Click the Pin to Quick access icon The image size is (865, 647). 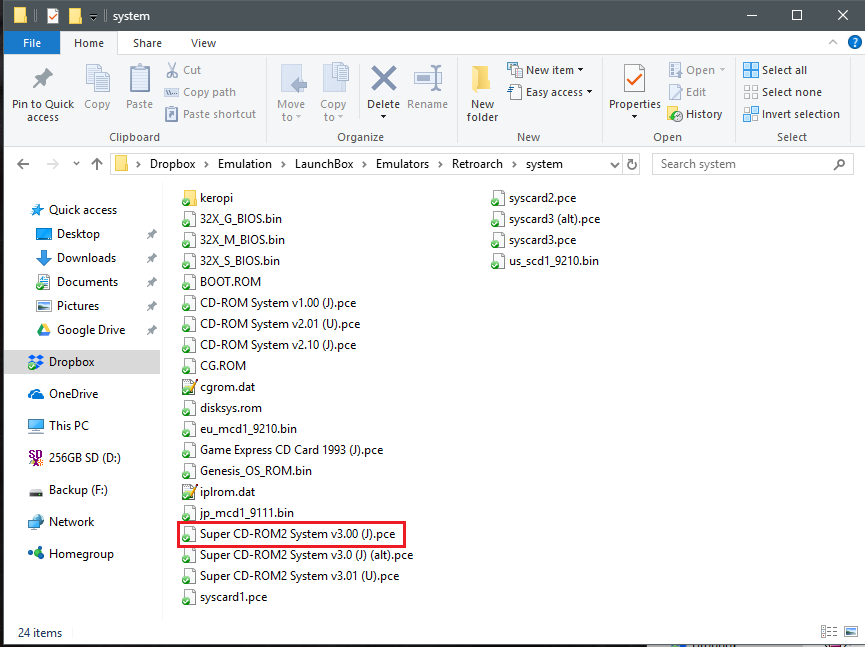(42, 79)
